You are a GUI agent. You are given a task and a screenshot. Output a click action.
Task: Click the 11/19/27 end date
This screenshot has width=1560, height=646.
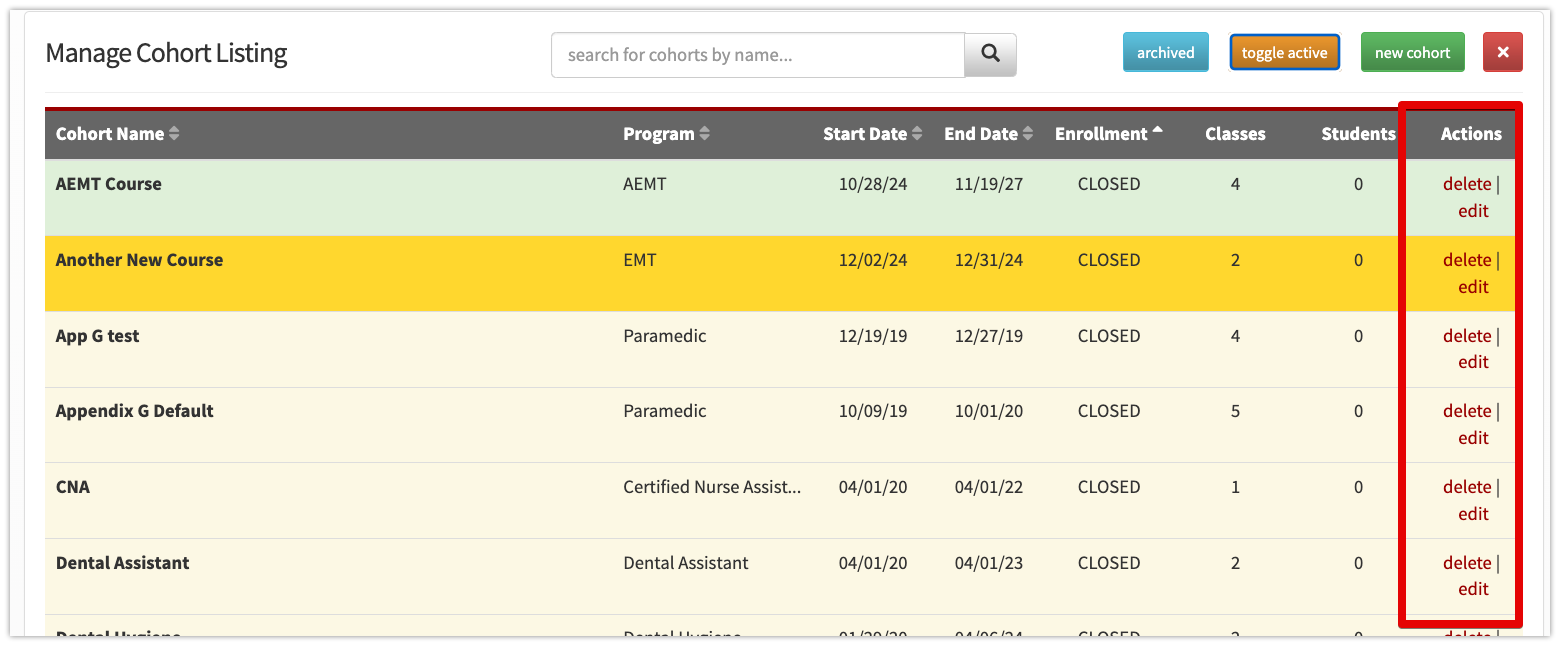[x=989, y=184]
